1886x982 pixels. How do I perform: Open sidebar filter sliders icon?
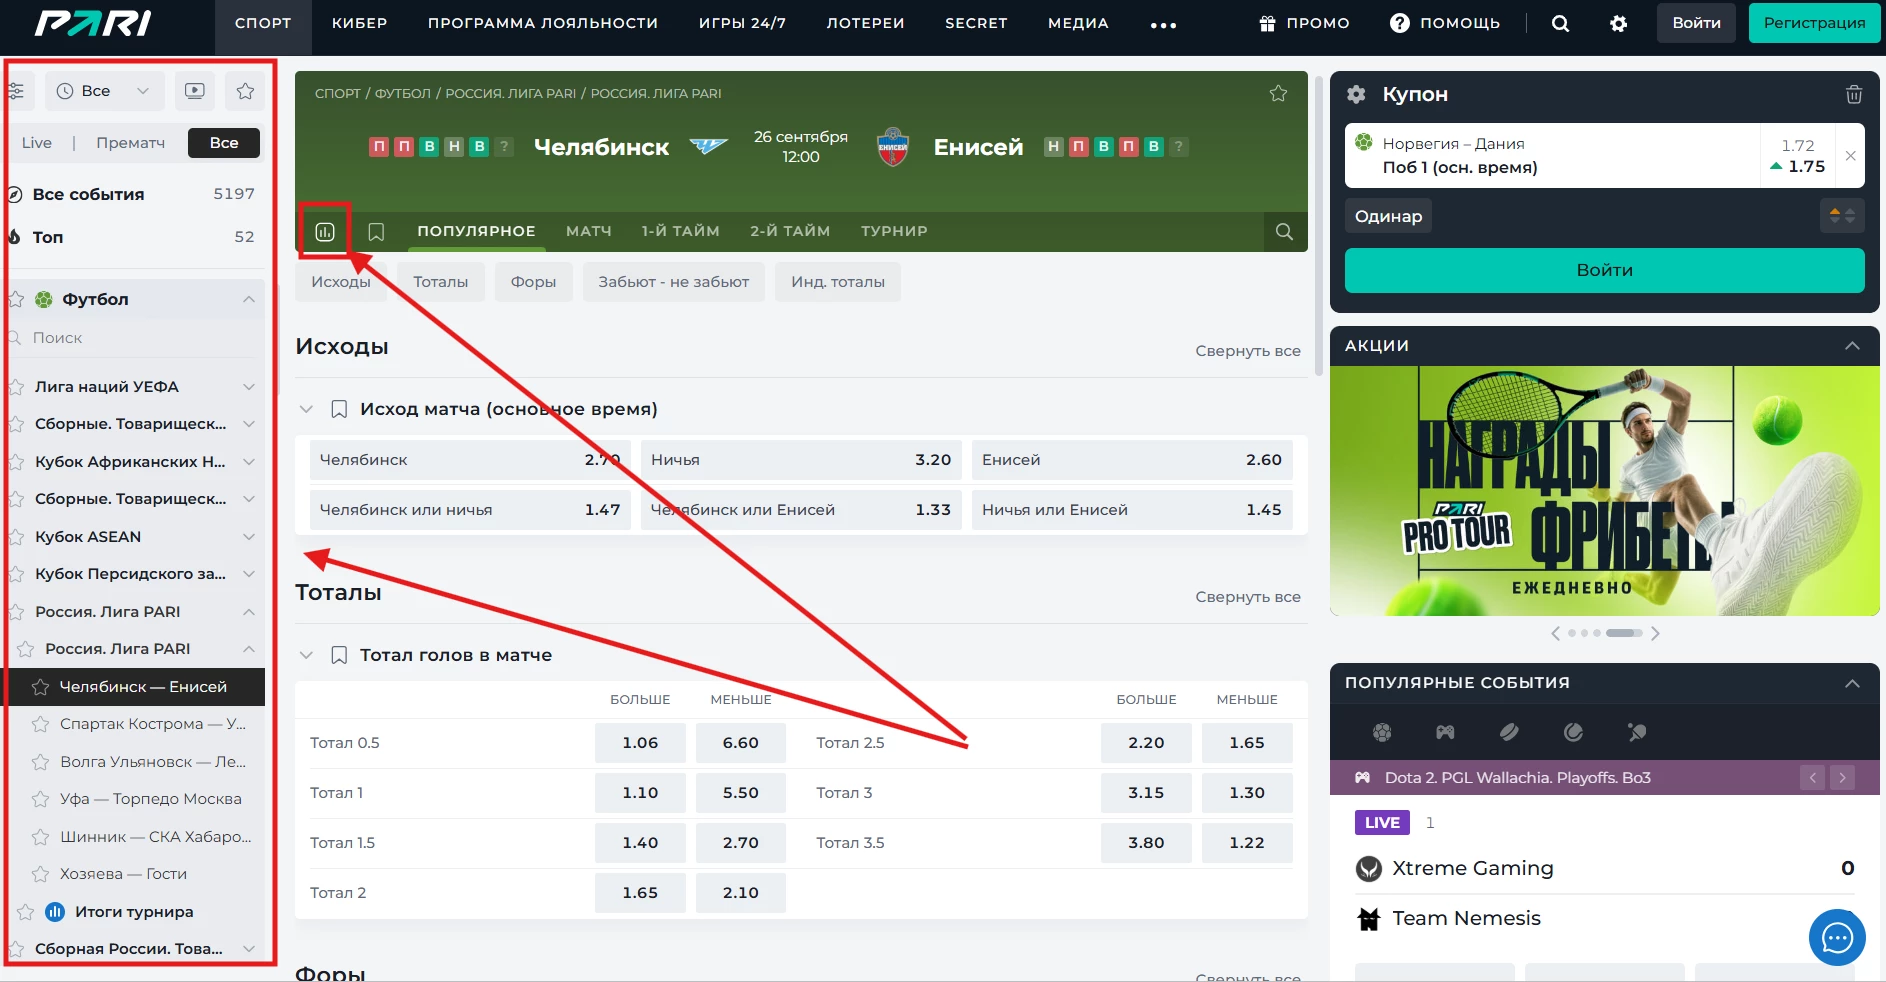16,91
